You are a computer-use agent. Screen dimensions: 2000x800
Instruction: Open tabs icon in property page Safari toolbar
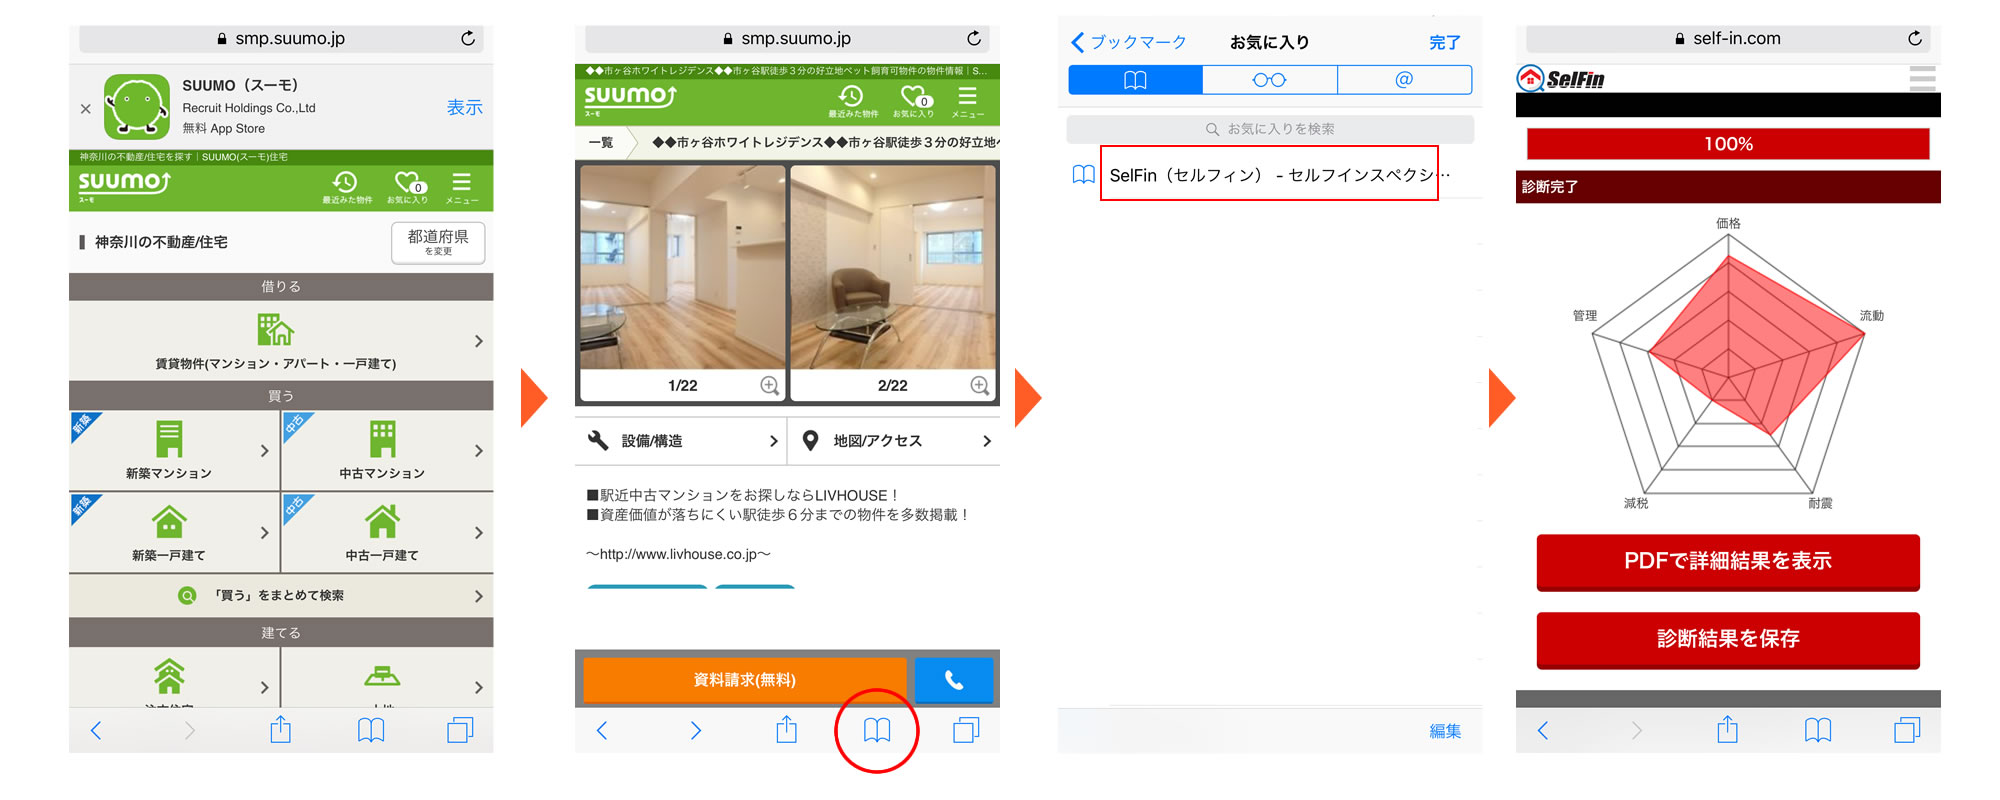(x=966, y=730)
